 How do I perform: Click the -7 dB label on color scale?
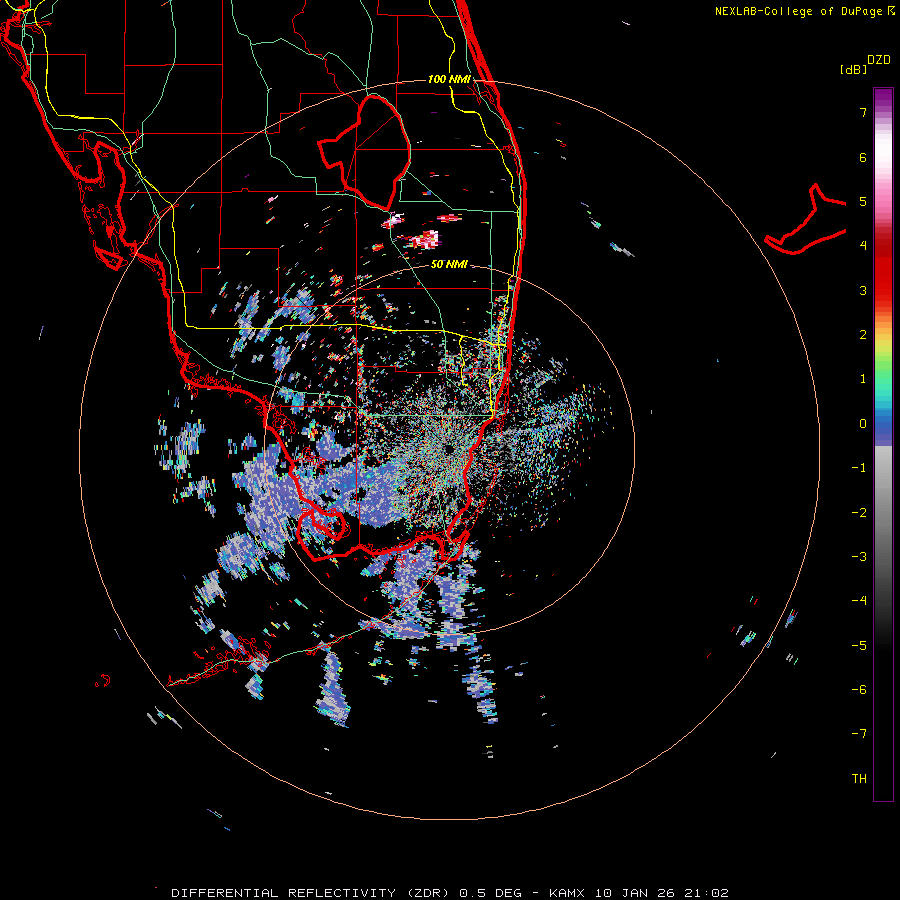pos(859,734)
